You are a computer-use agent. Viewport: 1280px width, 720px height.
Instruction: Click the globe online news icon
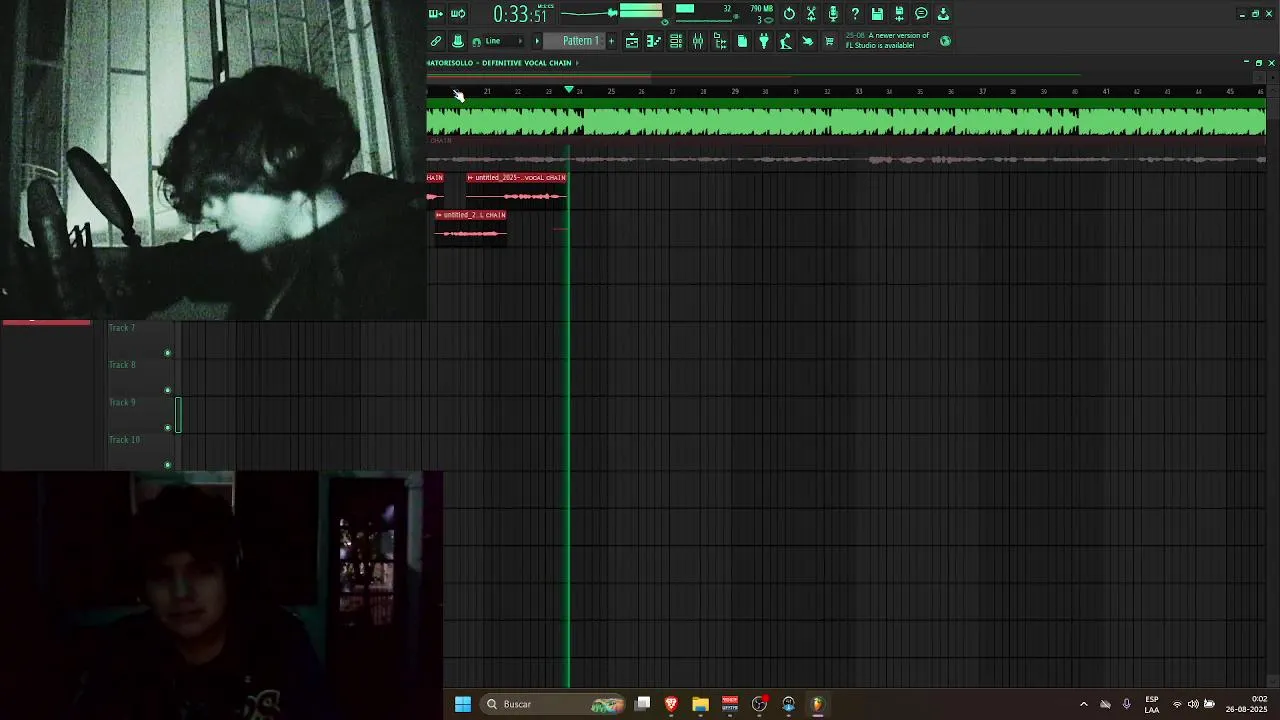[x=945, y=41]
